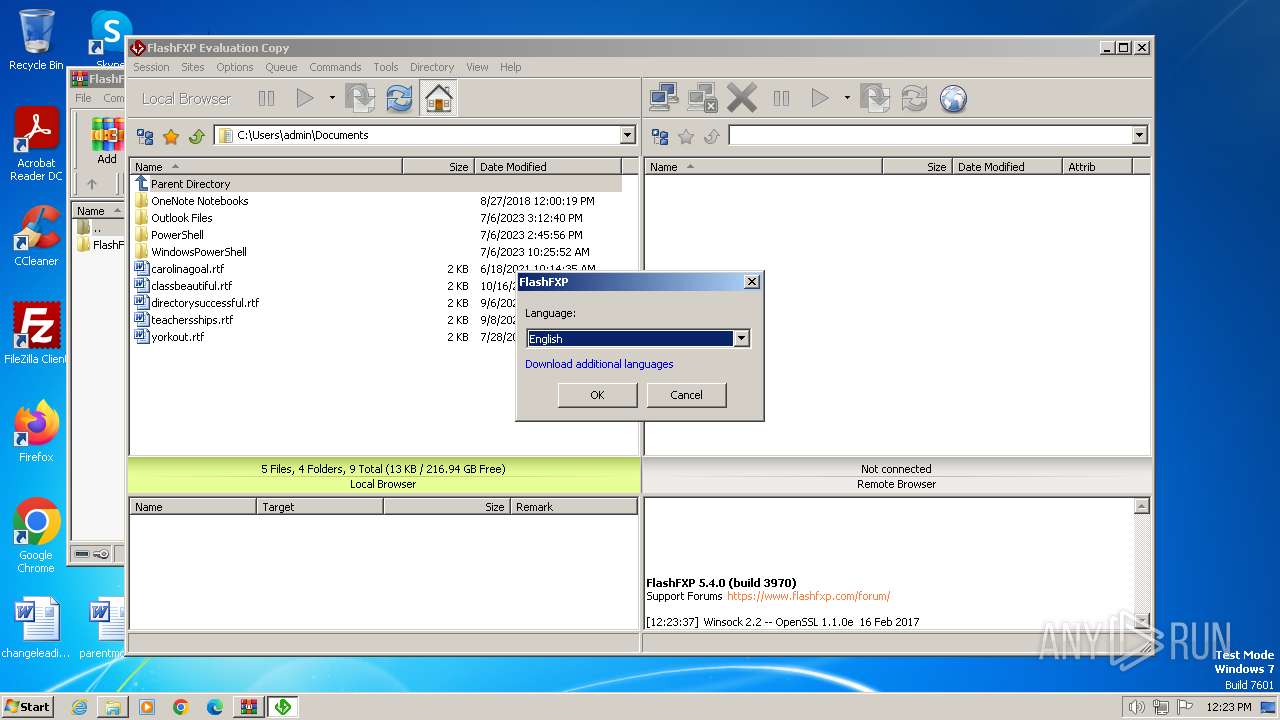Select the Outlook Files folder

[376, 218]
